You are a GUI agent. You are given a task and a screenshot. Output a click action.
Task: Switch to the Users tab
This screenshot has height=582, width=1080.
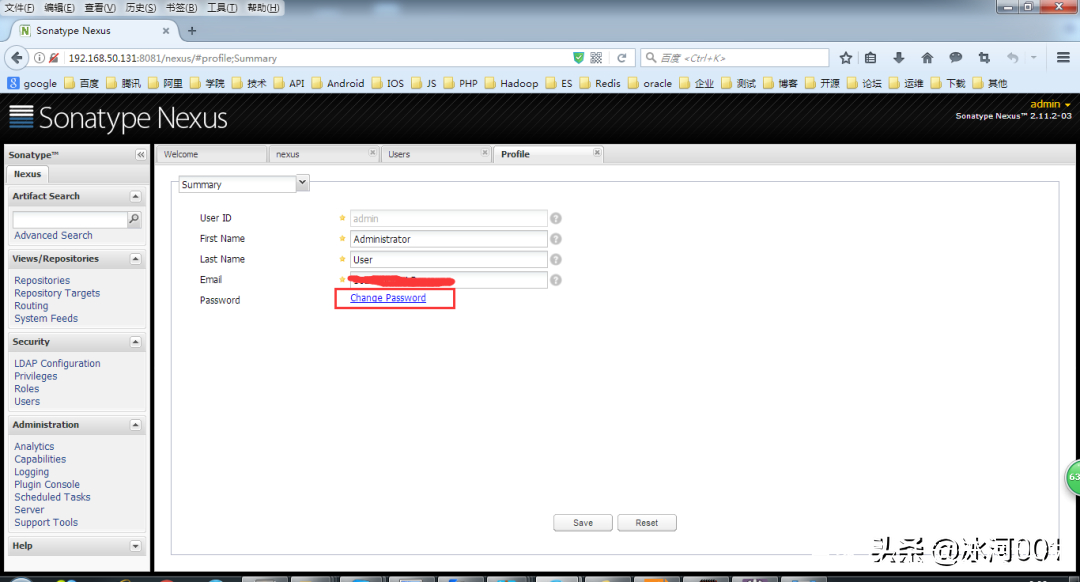(435, 154)
